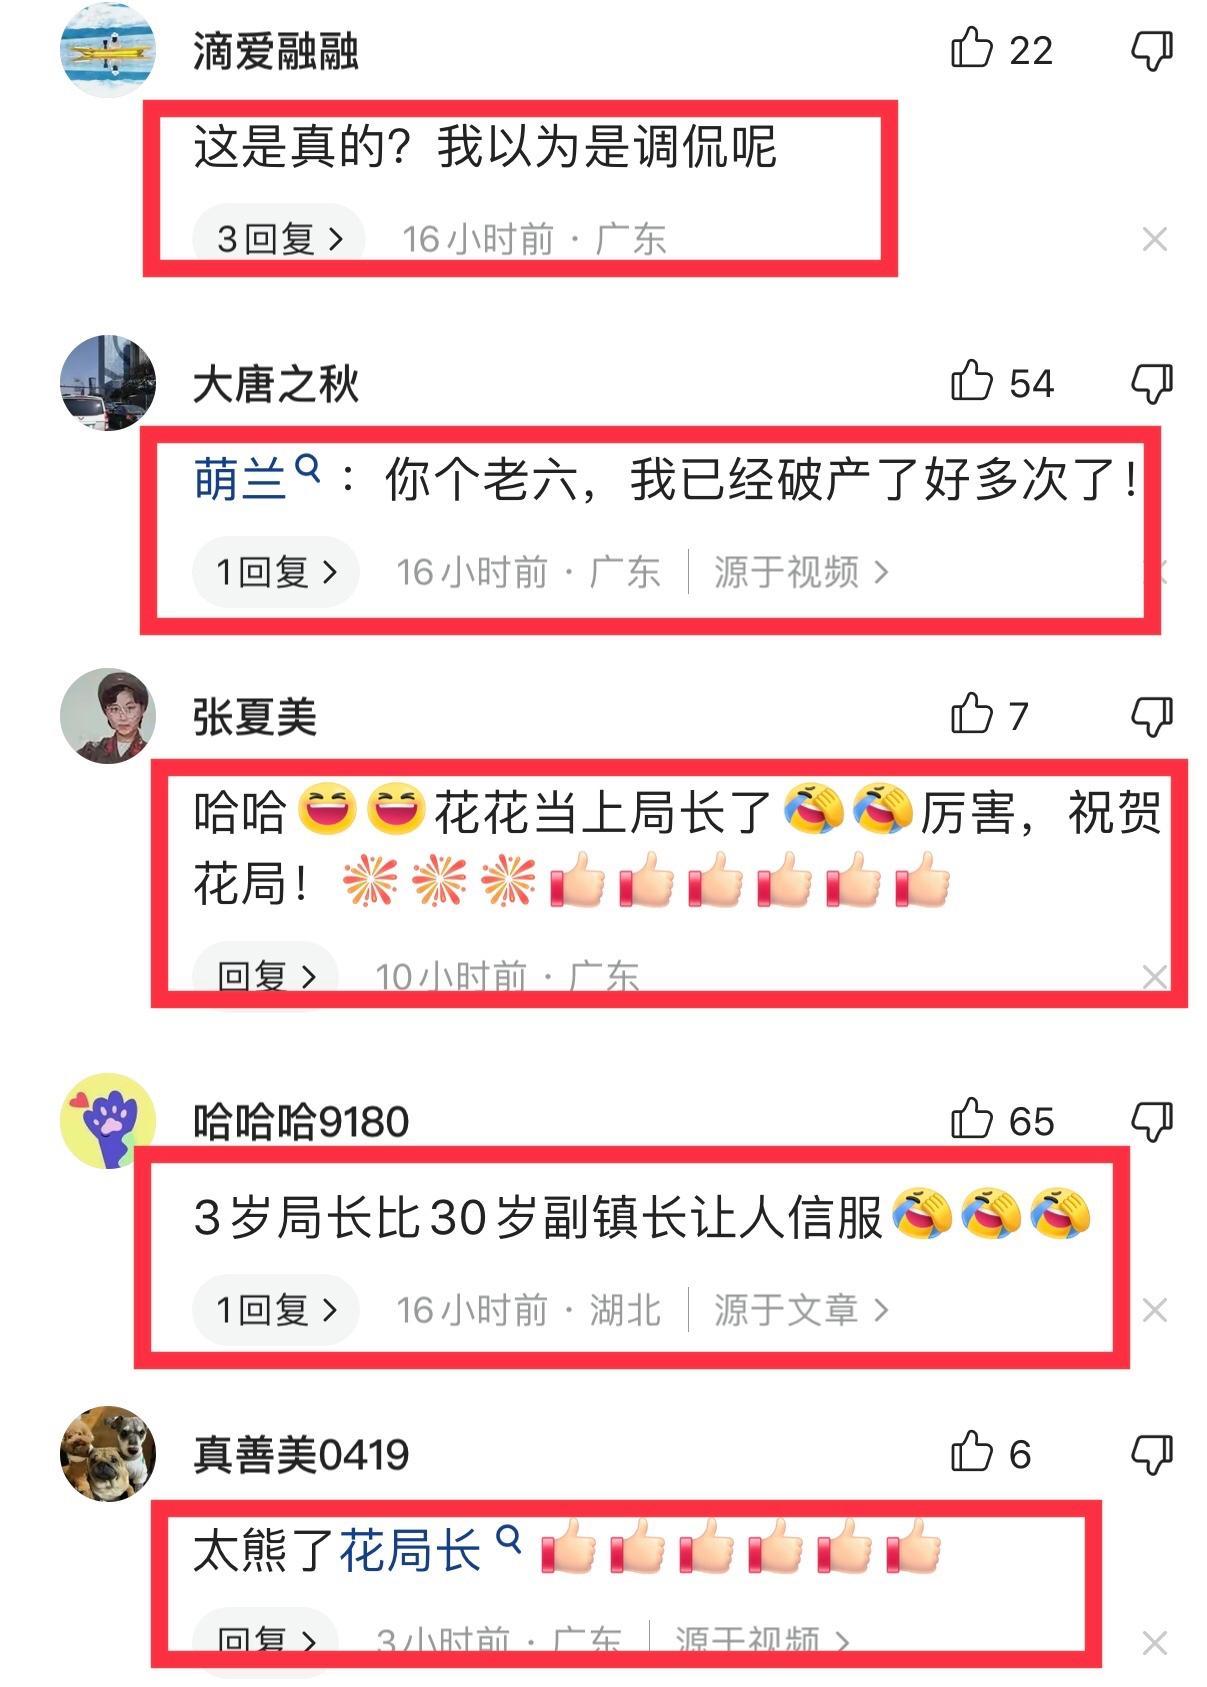The image size is (1207, 1687).
Task: Open 源于文章 source link under 哈哈哈9180
Action: [x=800, y=1310]
